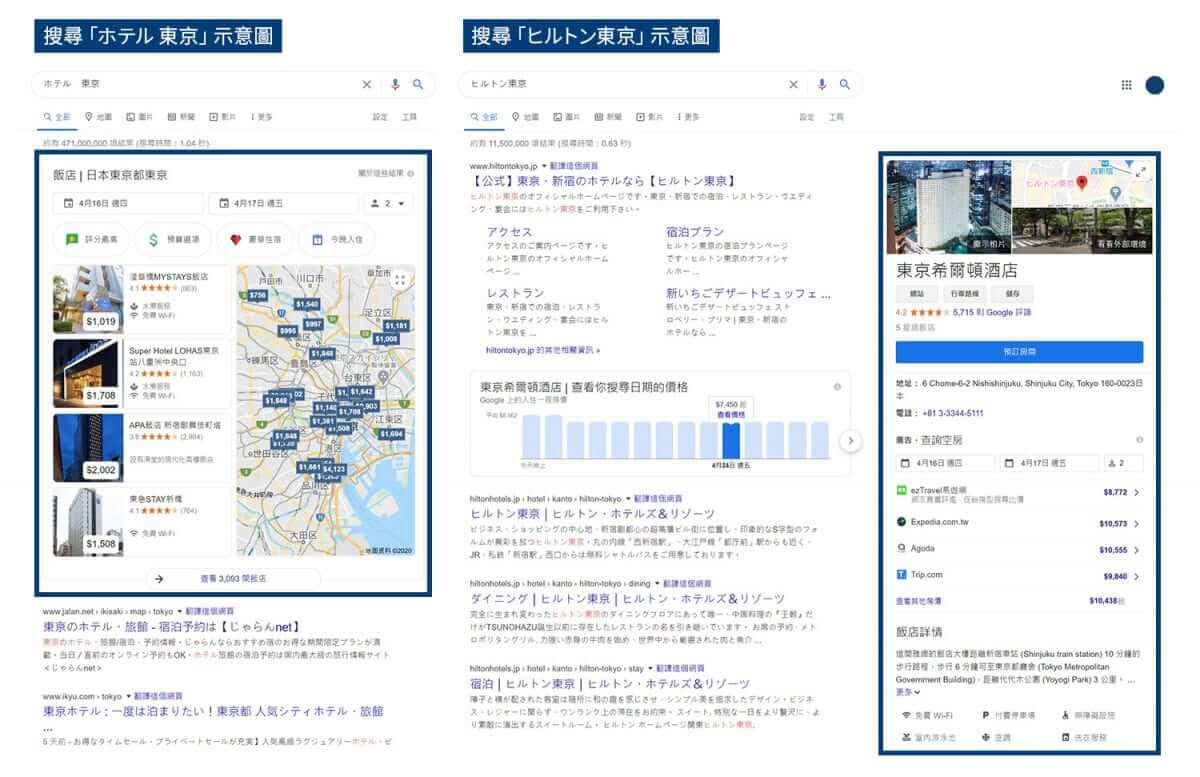The width and height of the screenshot is (1200, 777).
Task: Click the info icon on price chart card
Action: (x=836, y=386)
